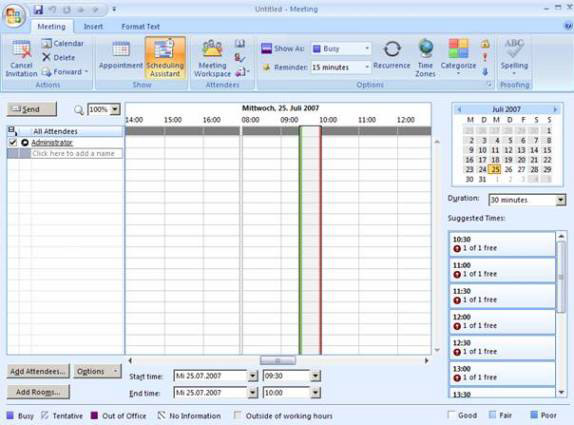Screen dimensions: 574x425
Task: Go to previous month in calendar
Action: [459, 109]
